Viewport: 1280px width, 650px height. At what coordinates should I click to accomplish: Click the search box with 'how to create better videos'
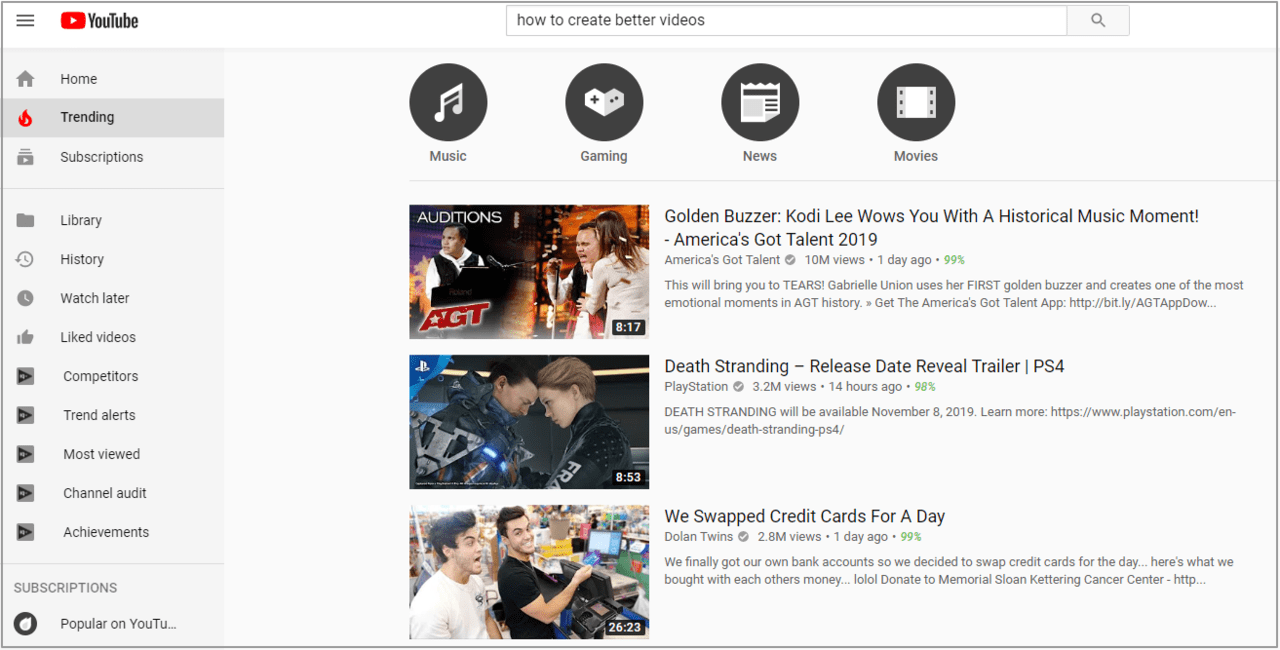[786, 21]
